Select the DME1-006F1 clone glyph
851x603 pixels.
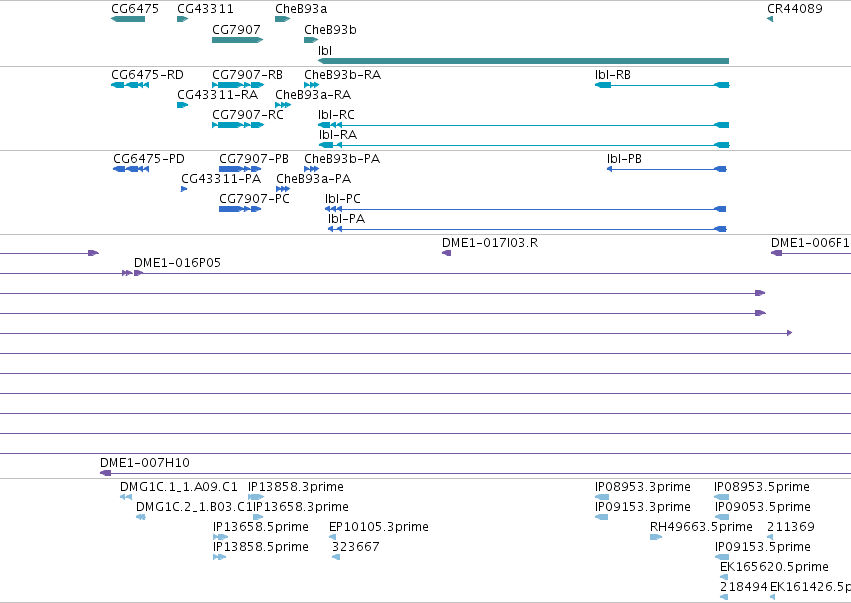tap(811, 253)
